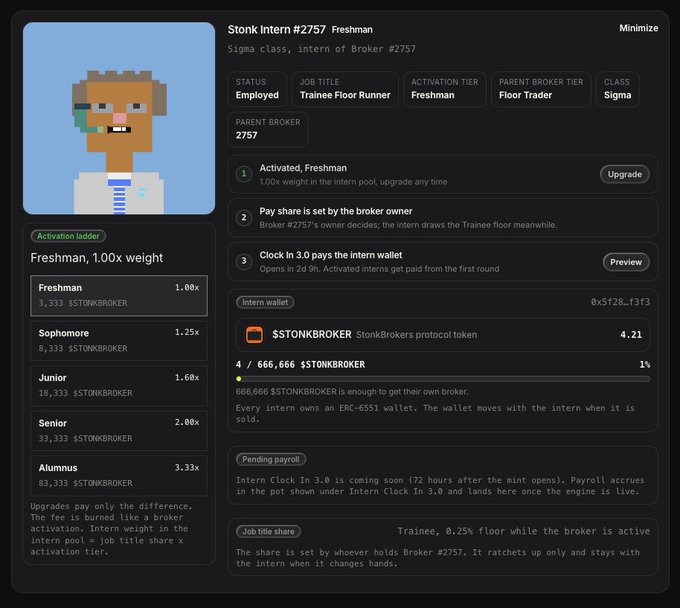Viewport: 680px width, 608px height.
Task: Click '18,333 $STONKBROKER' cost under Junior
Action: click(x=85, y=393)
